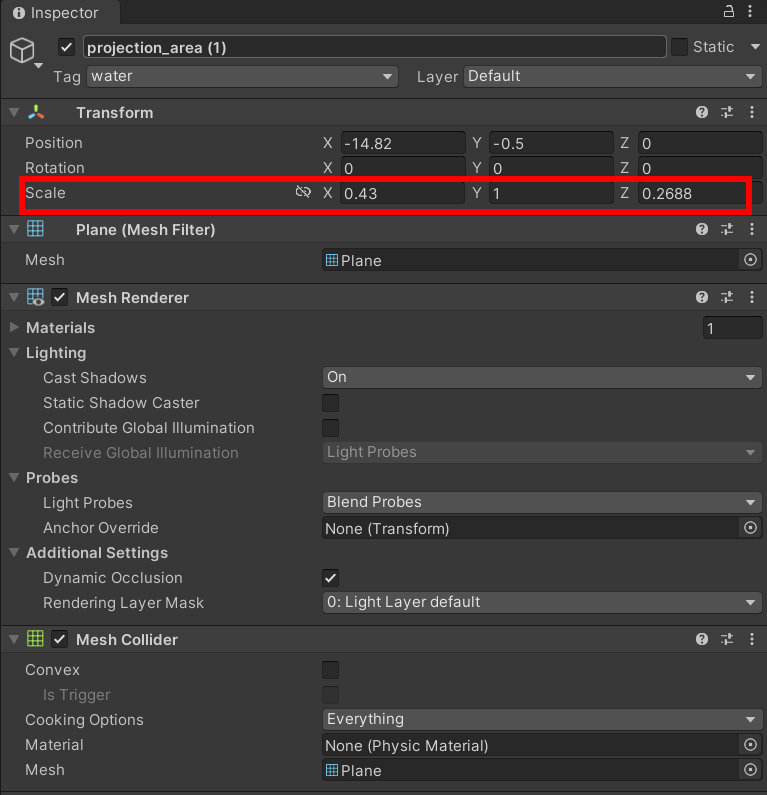Click Mesh Collider mesh object picker

pyautogui.click(x=750, y=770)
